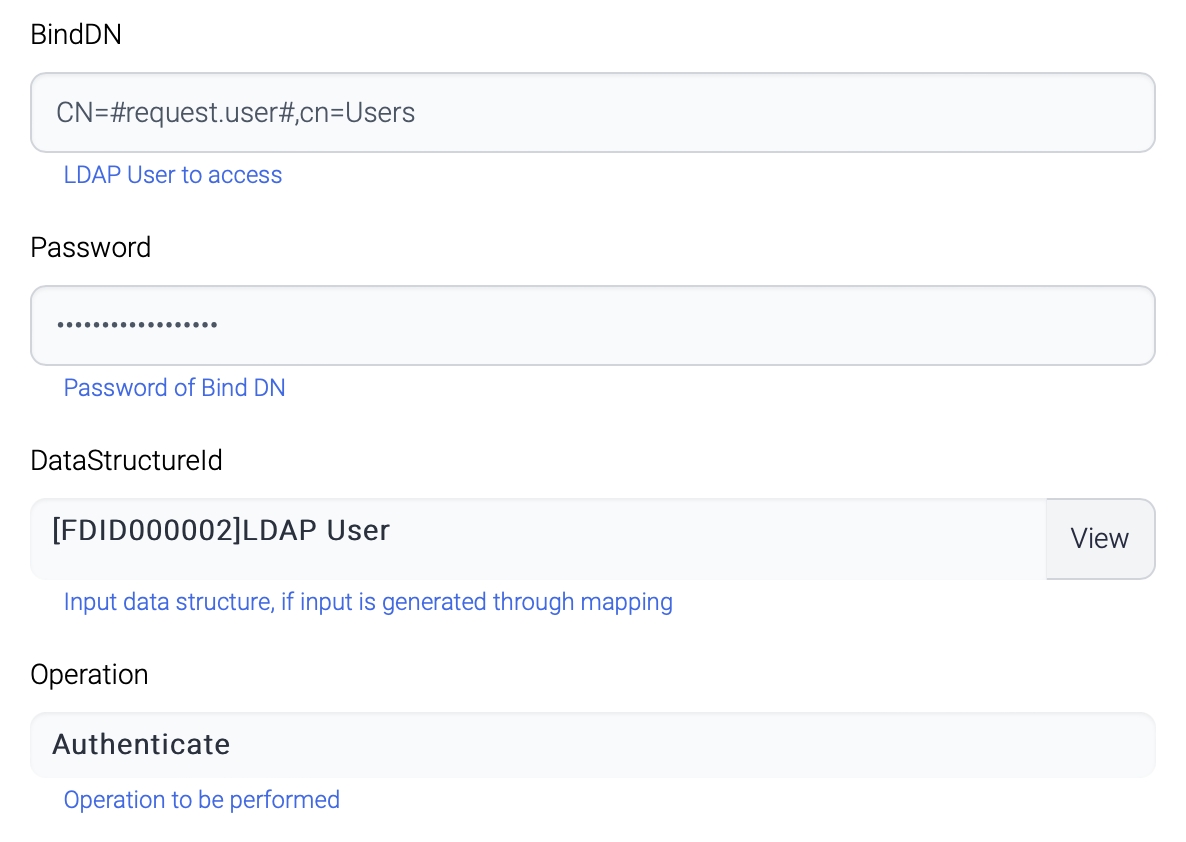Click the 'Authenticate' value text

click(x=141, y=745)
